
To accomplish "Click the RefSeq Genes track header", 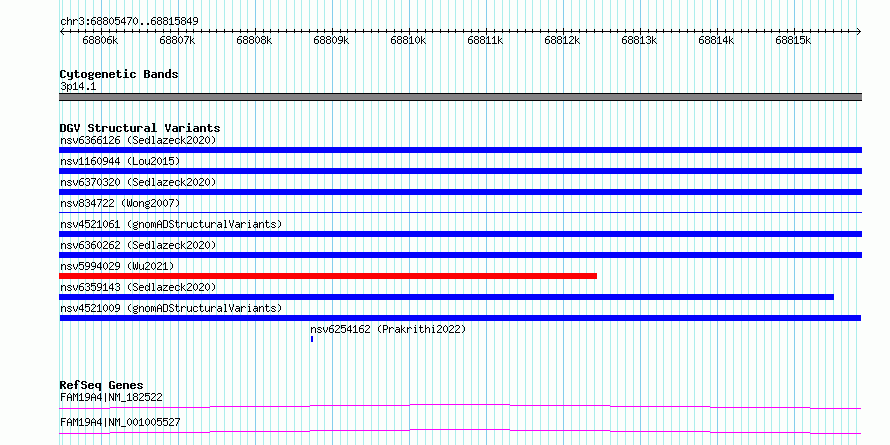I will tap(101, 386).
